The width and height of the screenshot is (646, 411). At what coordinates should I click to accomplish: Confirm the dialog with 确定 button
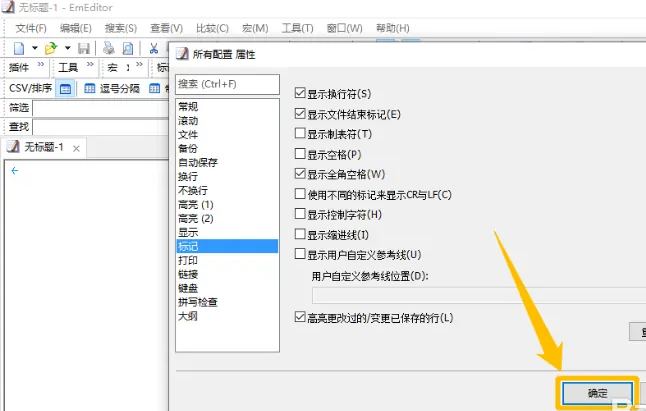[x=597, y=393]
